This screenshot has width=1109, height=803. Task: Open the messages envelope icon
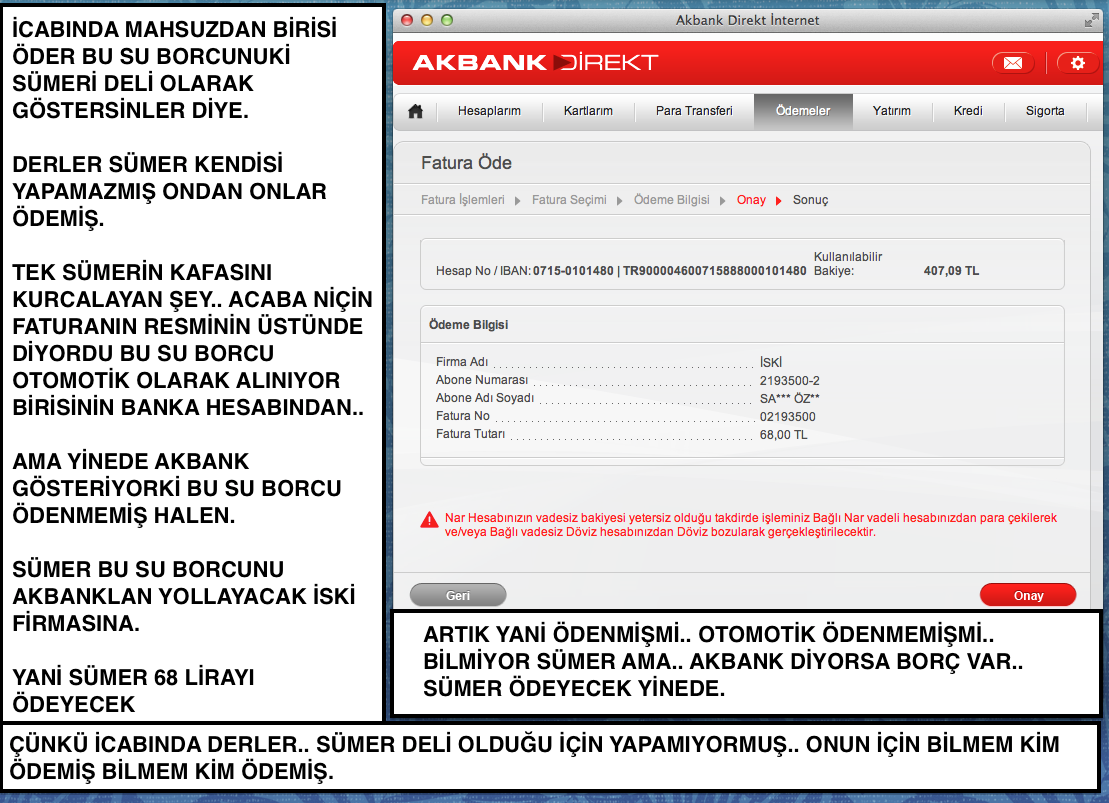pyautogui.click(x=1013, y=63)
